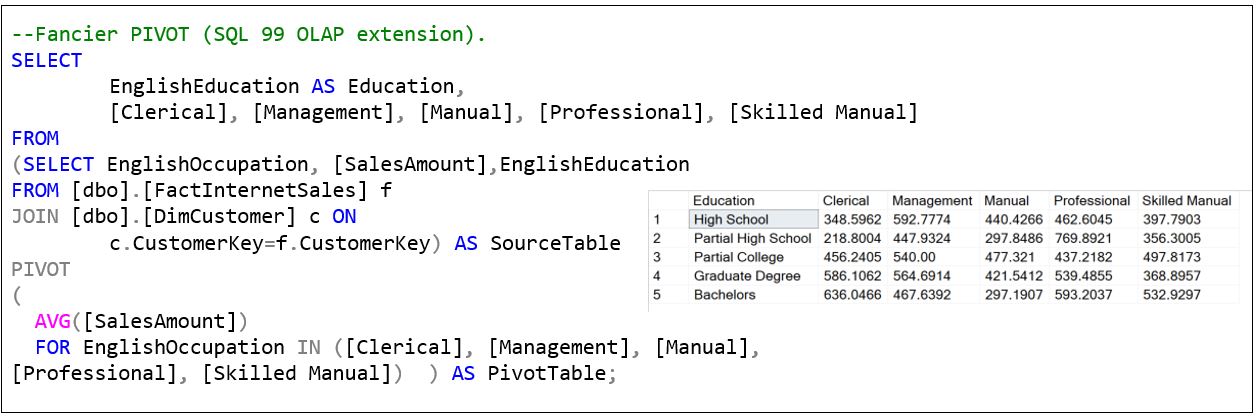Viewport: 1258px width, 418px height.
Task: Place cursor on SourceTable alias in query
Action: [x=554, y=243]
